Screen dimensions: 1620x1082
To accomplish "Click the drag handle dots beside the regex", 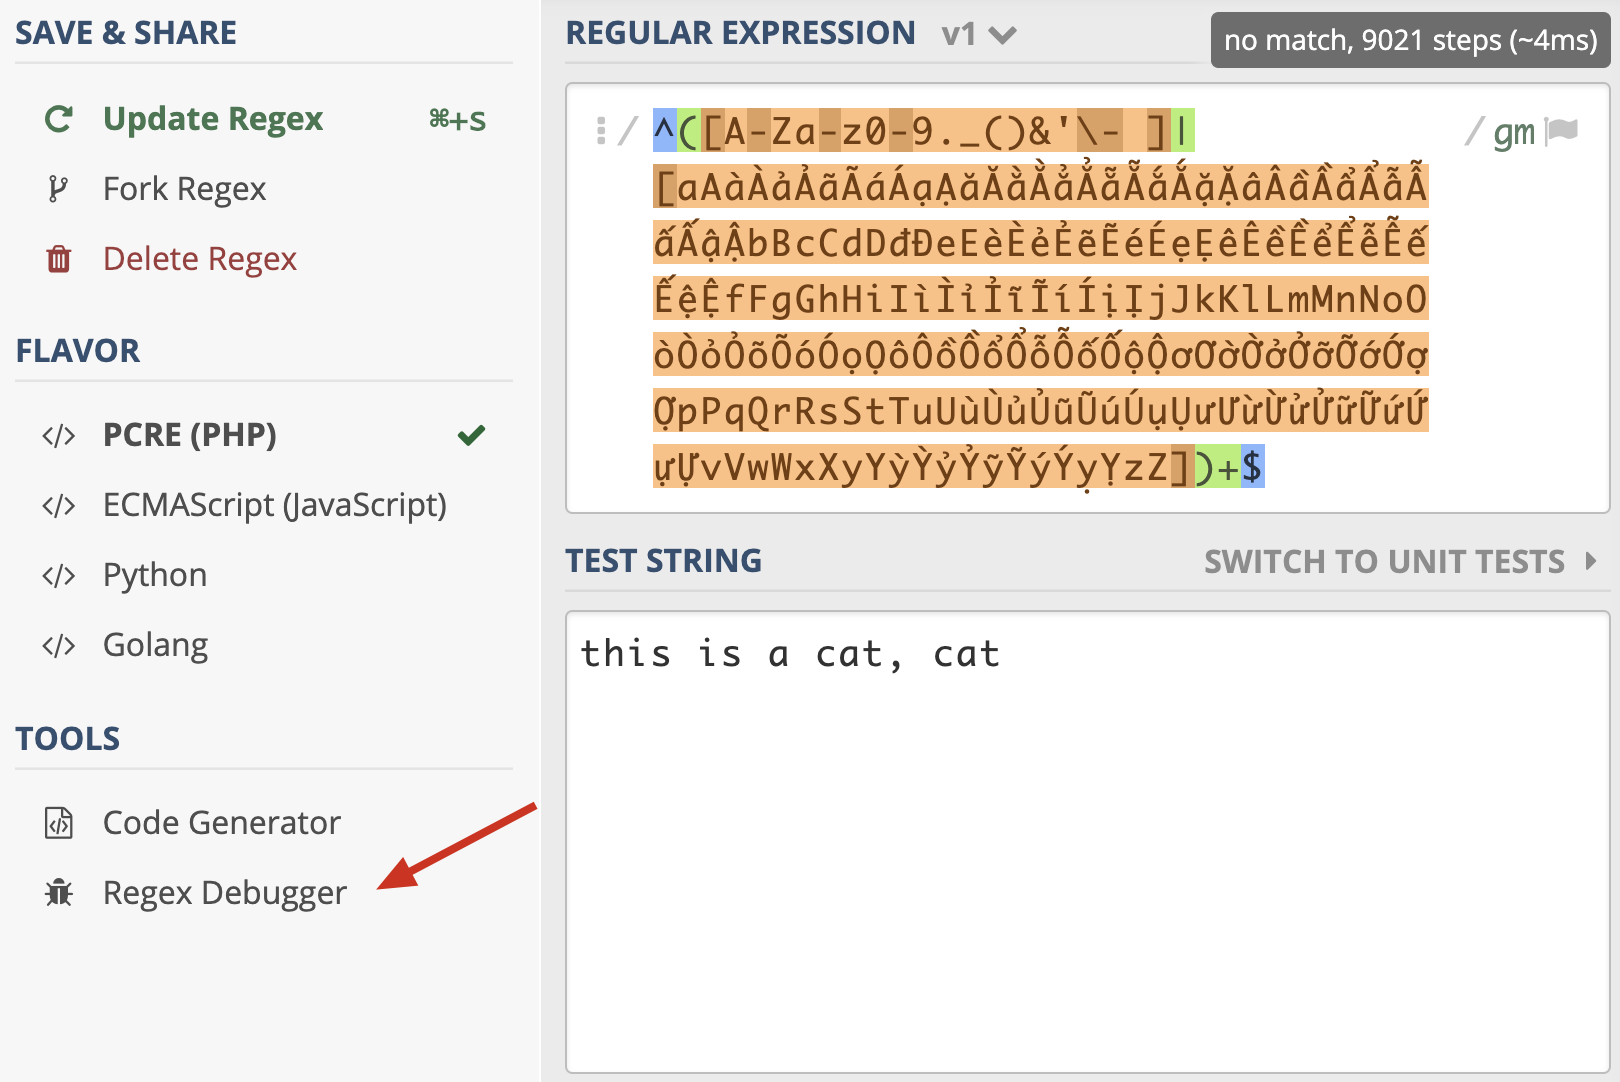I will [x=601, y=131].
